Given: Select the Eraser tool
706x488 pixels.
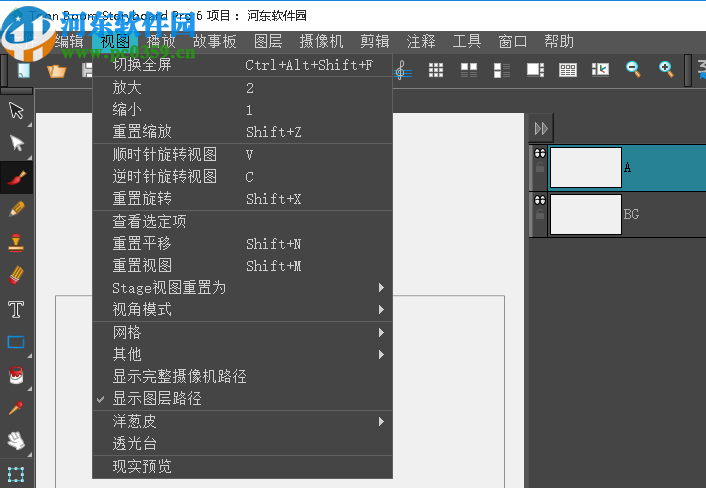Looking at the screenshot, I should [x=16, y=275].
